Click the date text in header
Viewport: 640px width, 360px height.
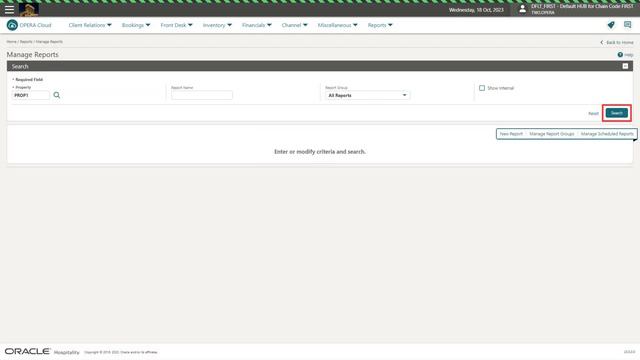[x=476, y=10]
